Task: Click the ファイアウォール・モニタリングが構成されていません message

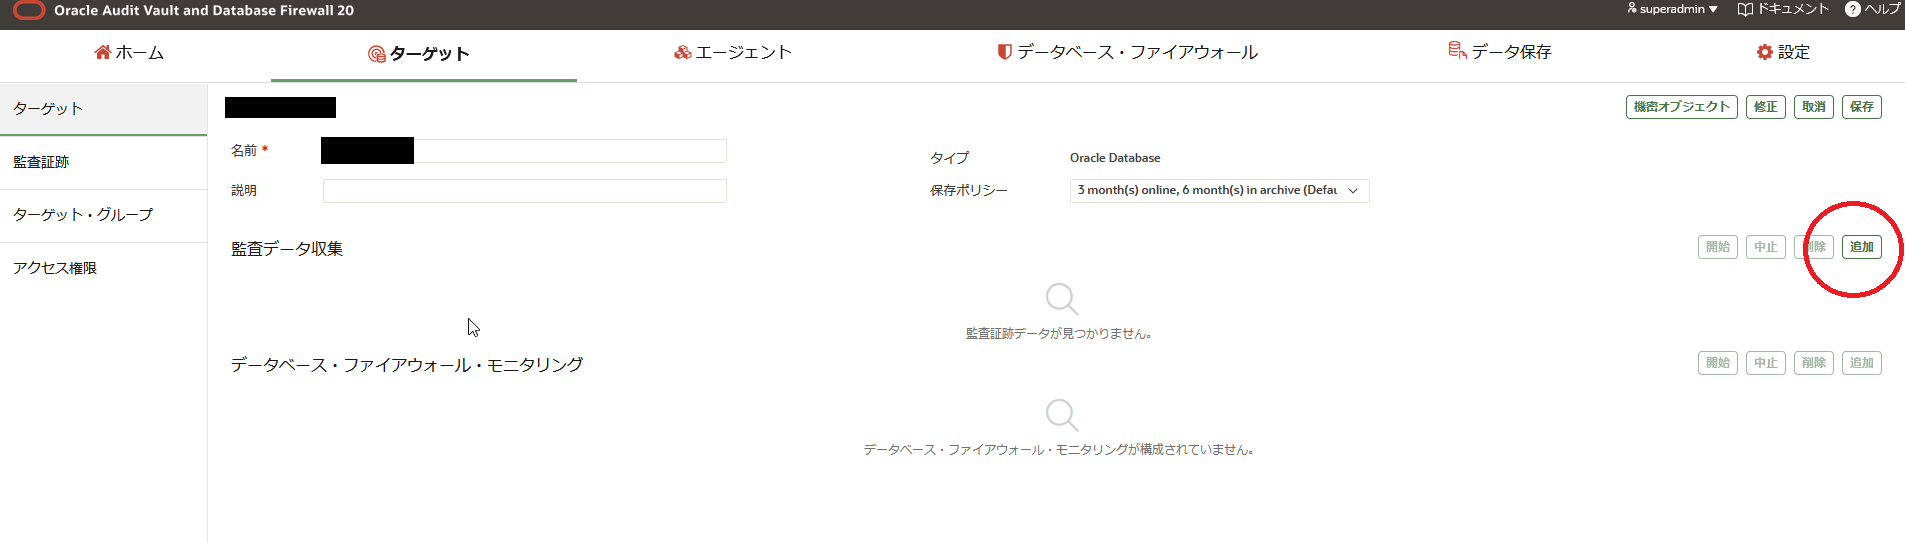Action: [1059, 450]
